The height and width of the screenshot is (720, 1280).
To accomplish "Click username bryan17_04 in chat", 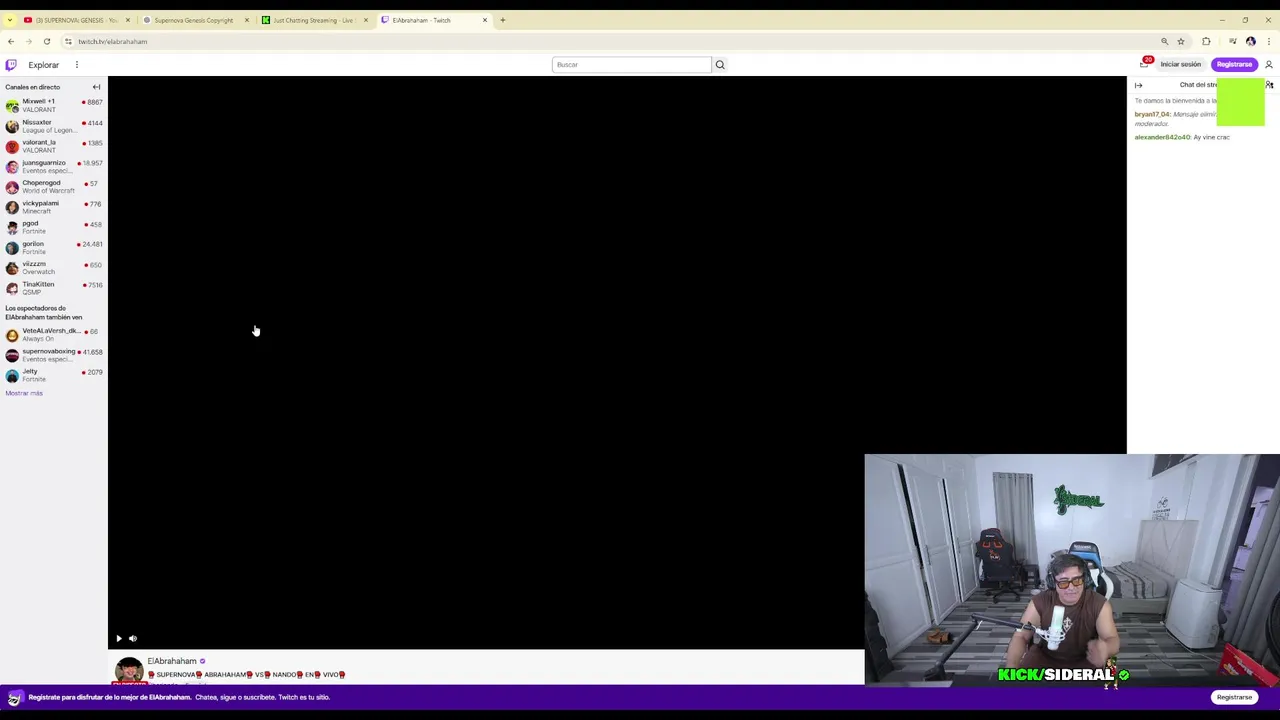I will (1151, 114).
